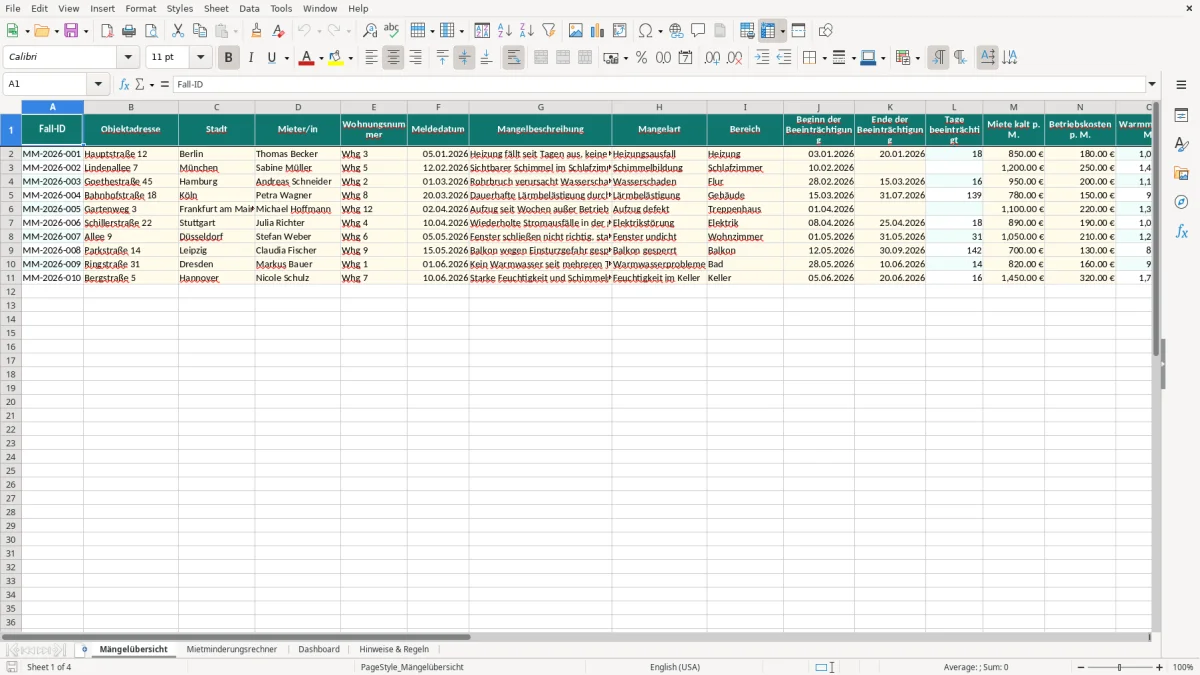Screen dimensions: 1200x675
Task: Open the Sheet menu
Action: pyautogui.click(x=216, y=8)
